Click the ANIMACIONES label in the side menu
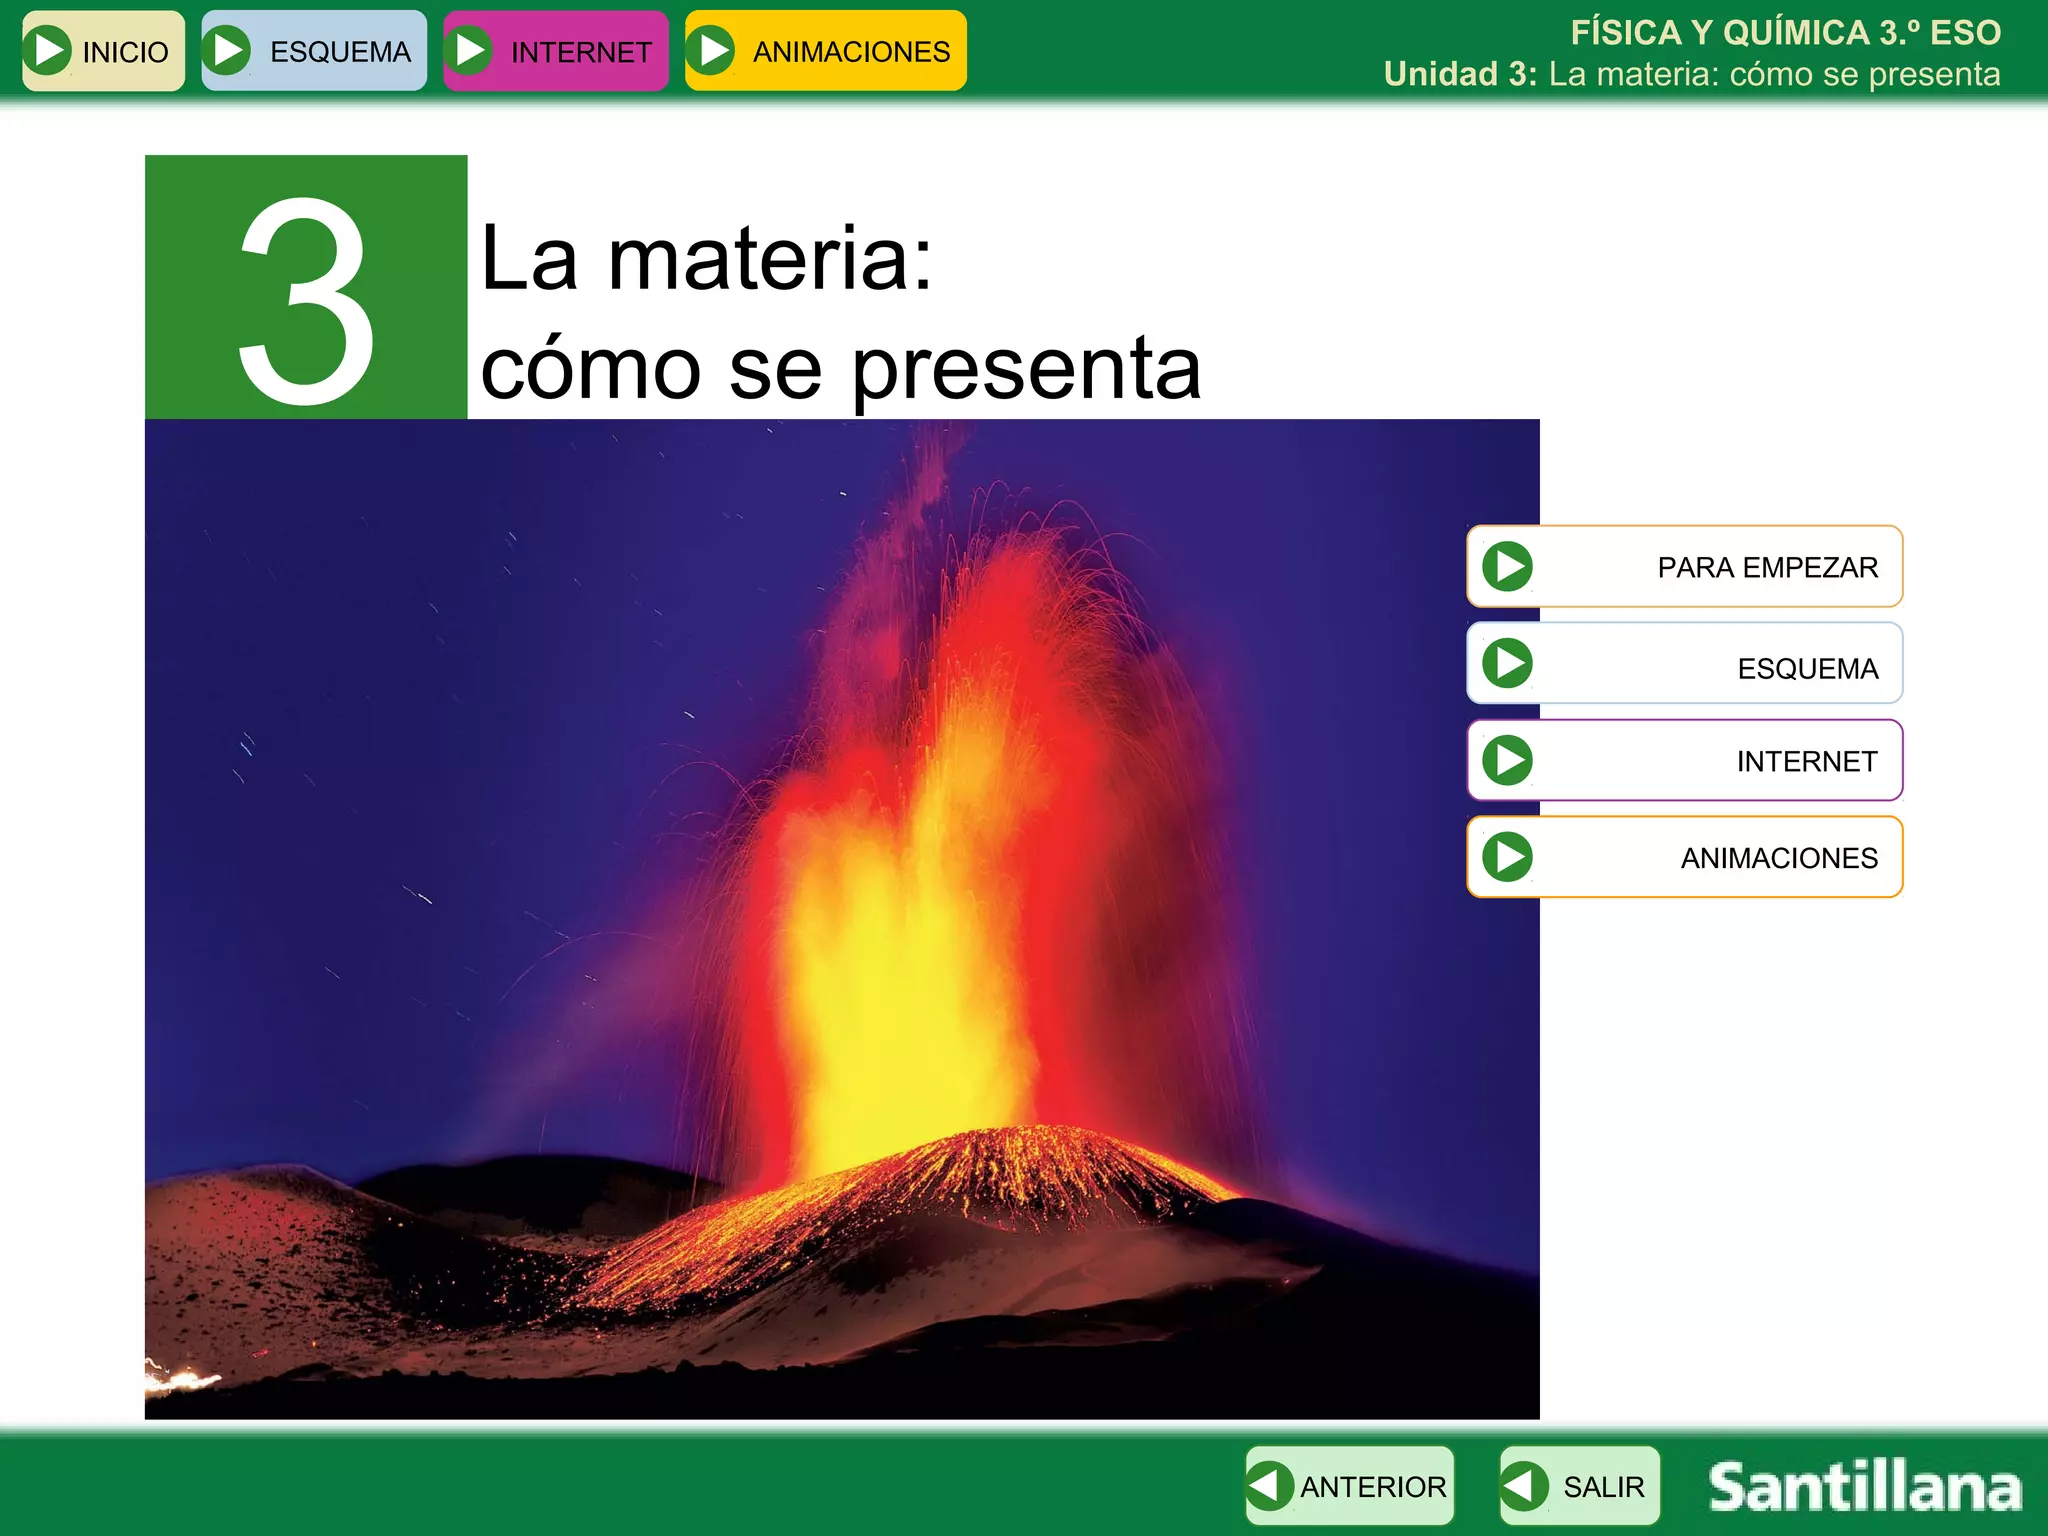2048x1536 pixels. pyautogui.click(x=1778, y=858)
